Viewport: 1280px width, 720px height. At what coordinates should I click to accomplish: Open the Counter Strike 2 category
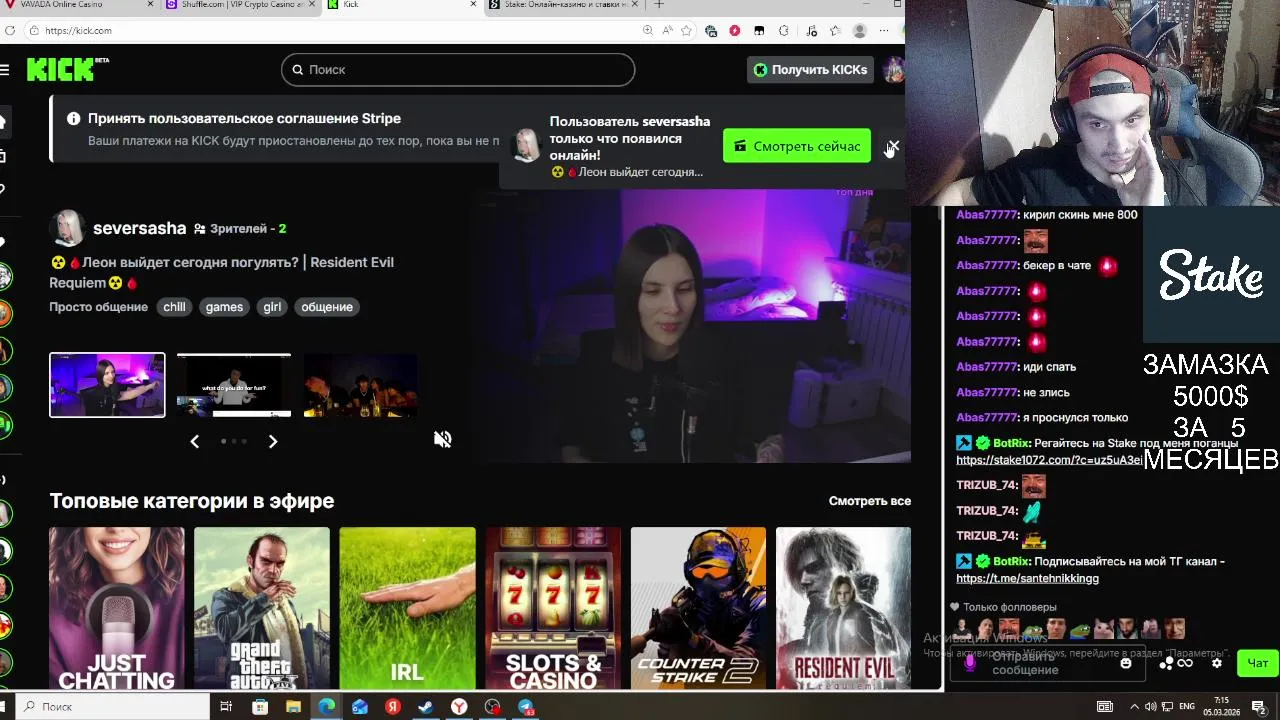pos(698,608)
